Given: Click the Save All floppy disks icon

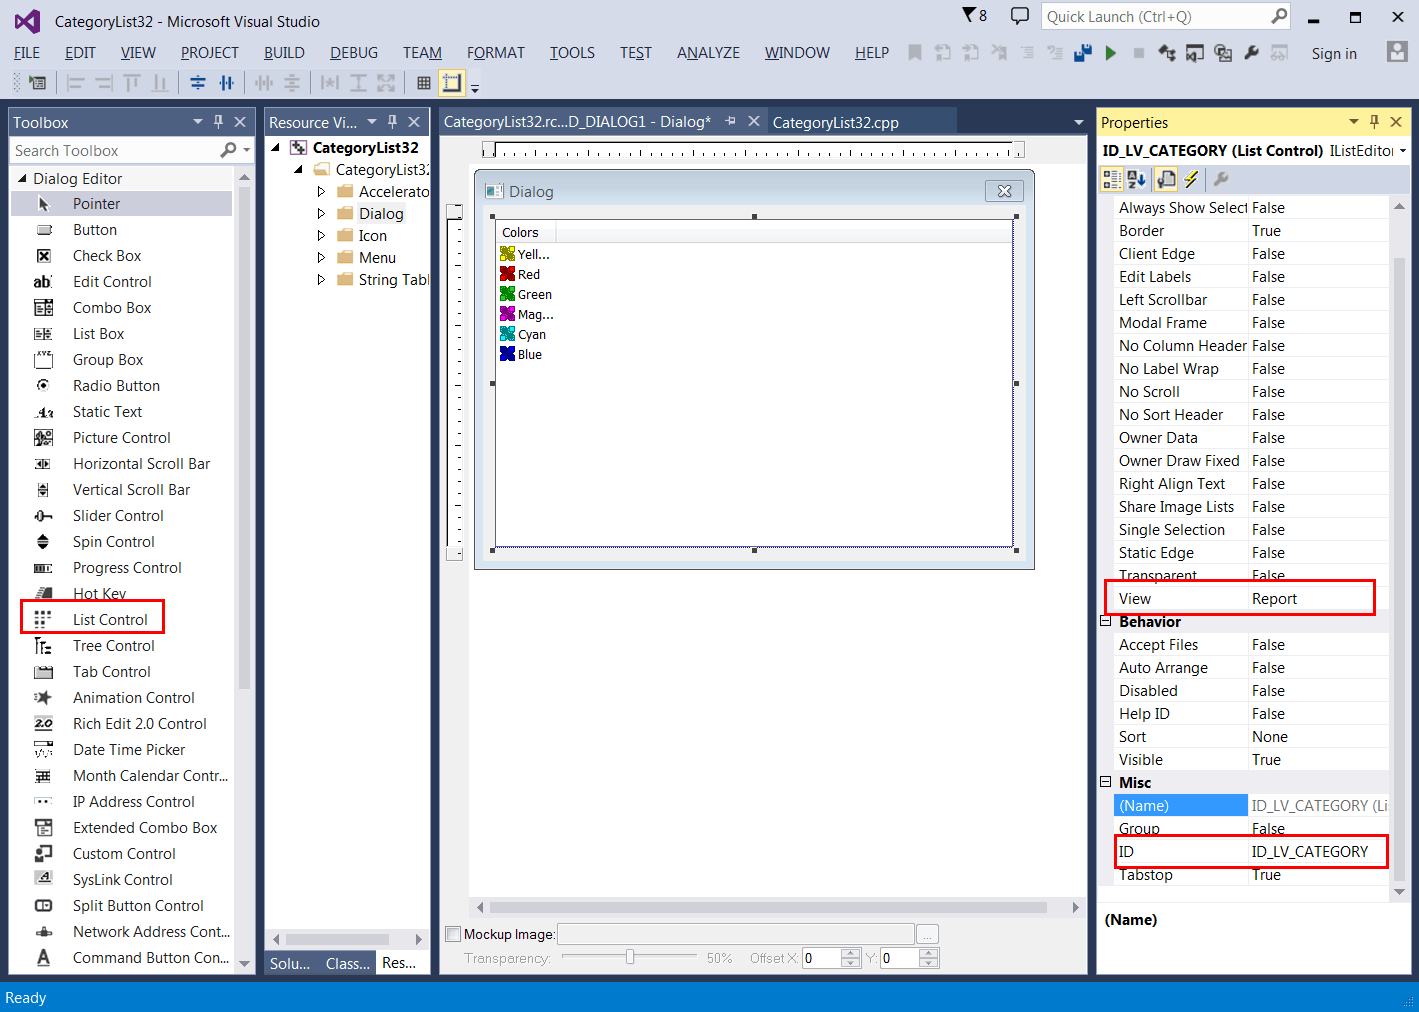Looking at the screenshot, I should pyautogui.click(x=1082, y=53).
